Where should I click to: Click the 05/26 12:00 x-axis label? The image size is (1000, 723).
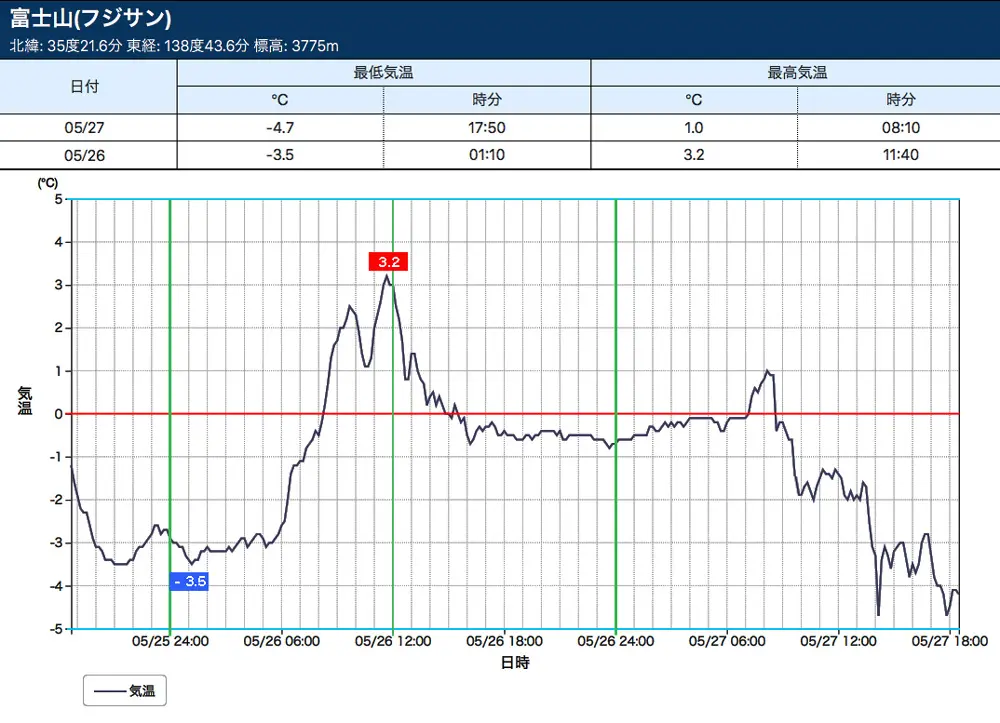coord(393,641)
